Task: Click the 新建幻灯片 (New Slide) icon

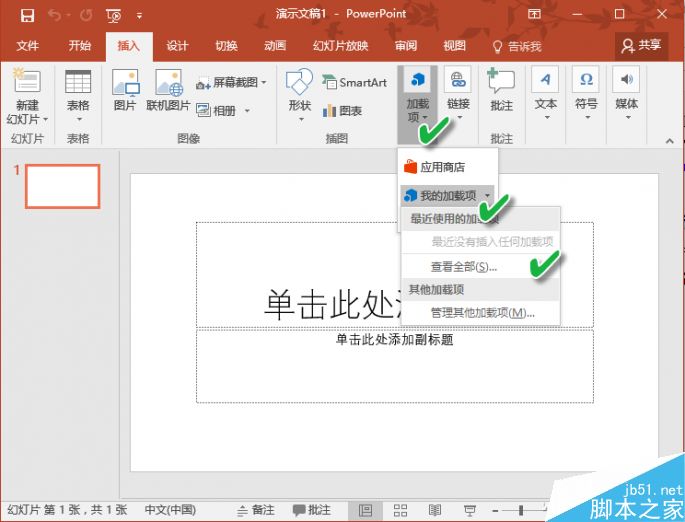Action: pyautogui.click(x=27, y=81)
